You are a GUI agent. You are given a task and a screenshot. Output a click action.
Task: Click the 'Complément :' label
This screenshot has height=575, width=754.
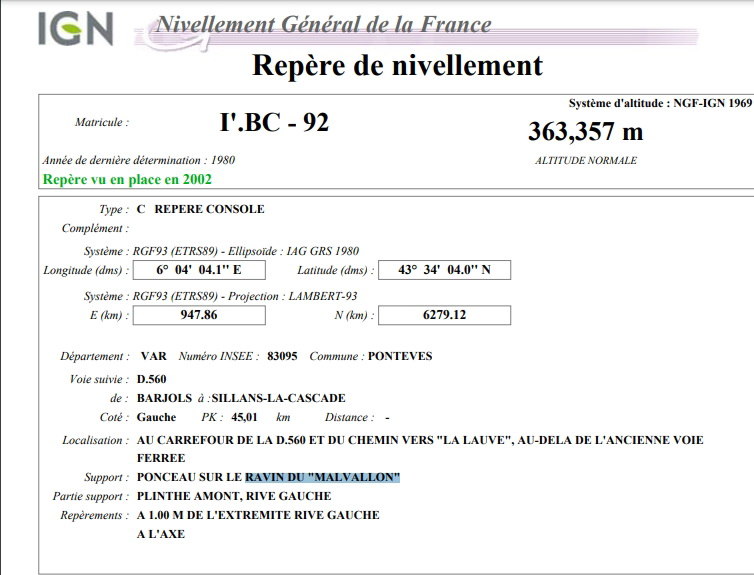(95, 228)
